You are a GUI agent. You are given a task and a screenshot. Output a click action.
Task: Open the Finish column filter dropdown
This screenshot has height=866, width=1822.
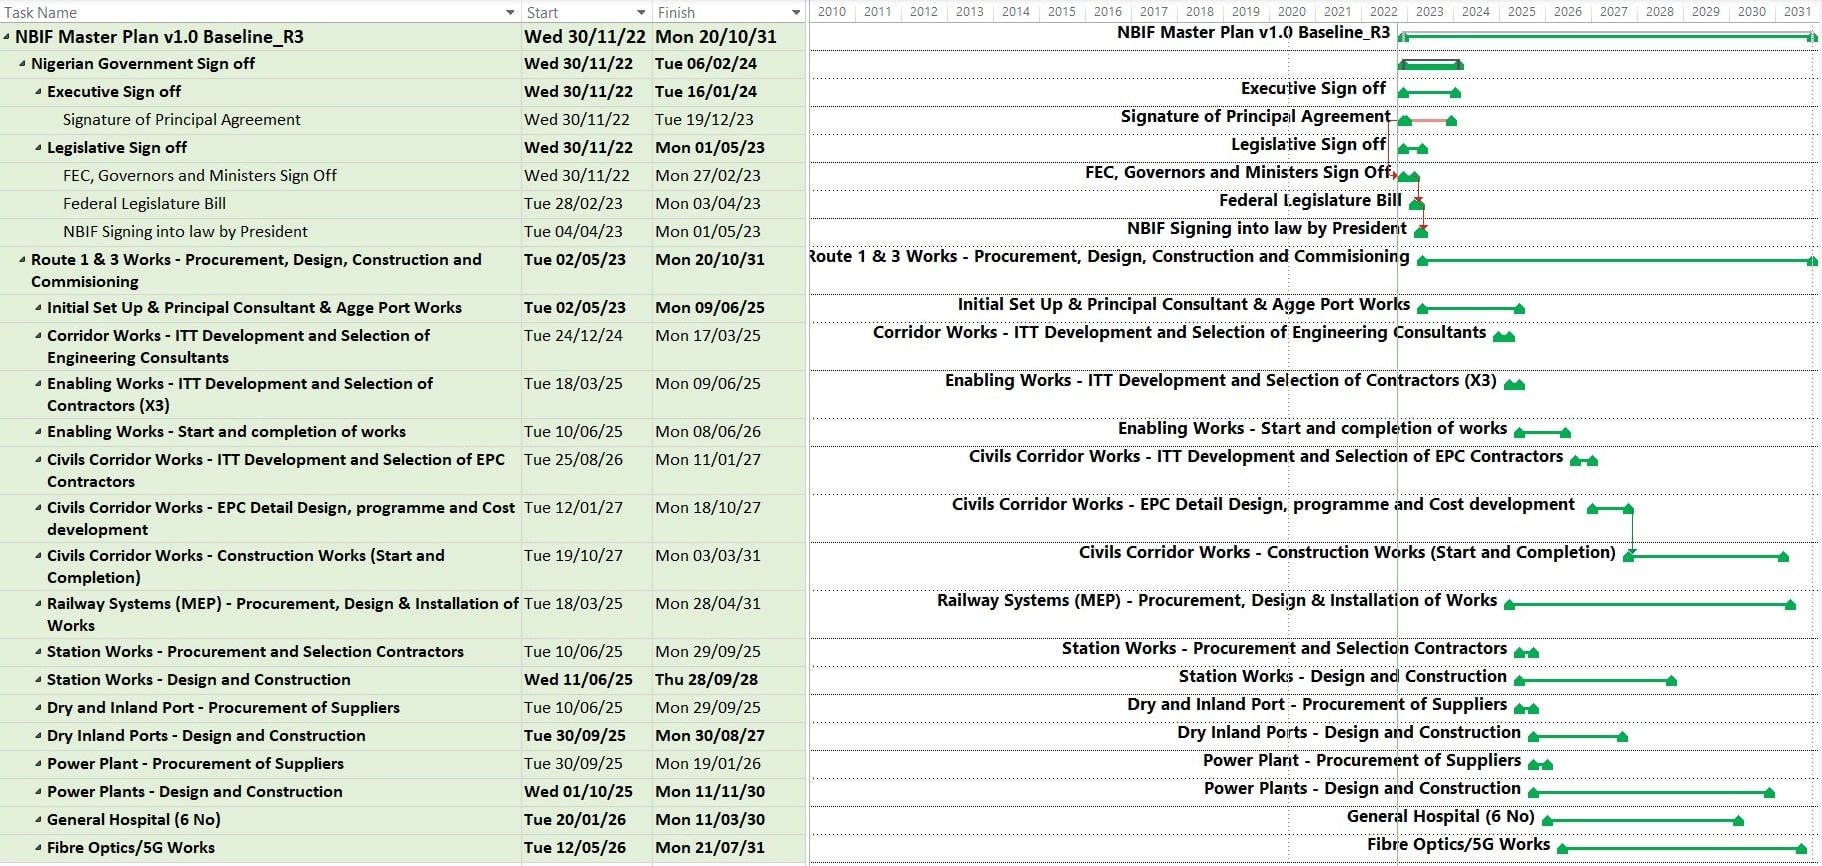point(796,13)
